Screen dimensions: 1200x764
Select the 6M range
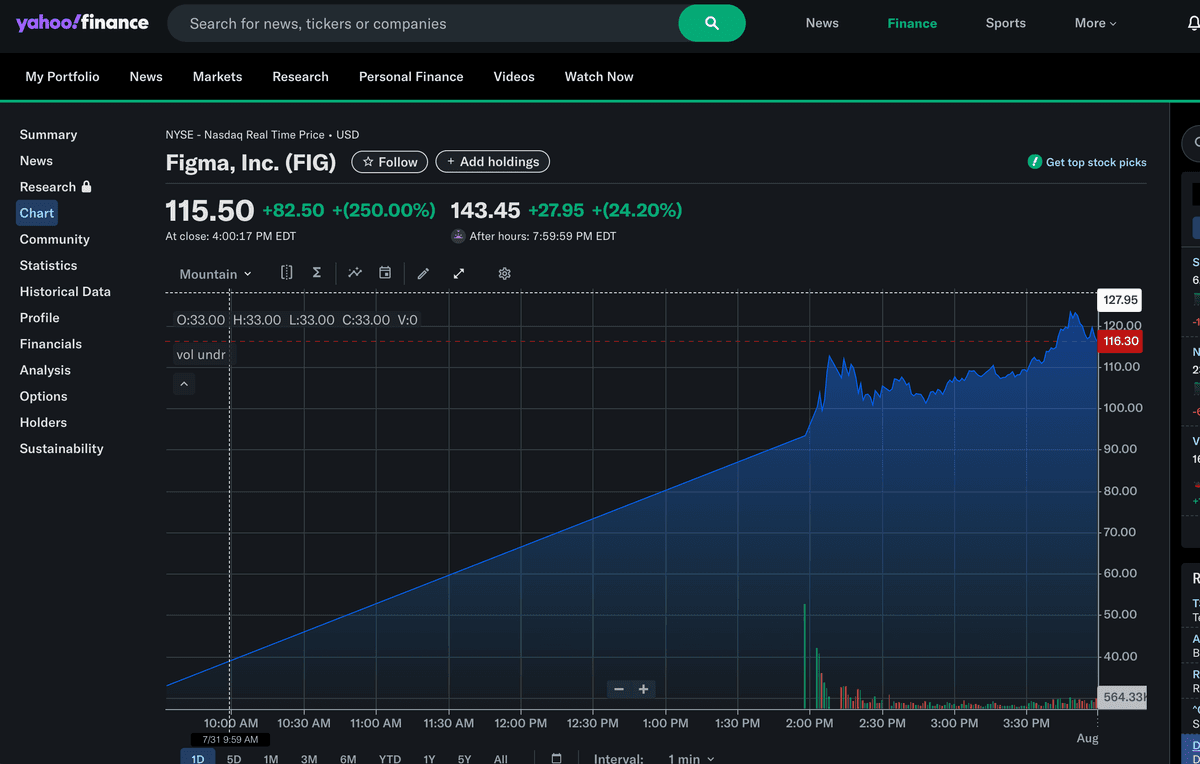click(x=348, y=759)
